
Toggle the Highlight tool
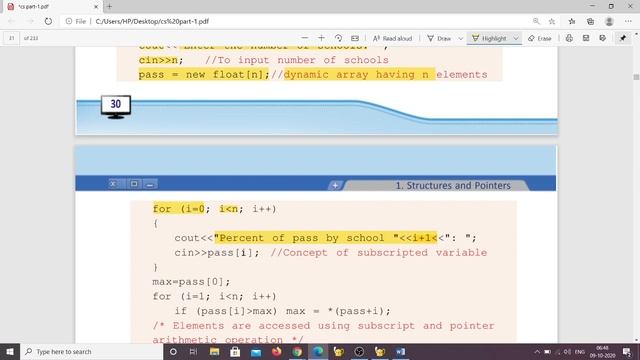[489, 38]
